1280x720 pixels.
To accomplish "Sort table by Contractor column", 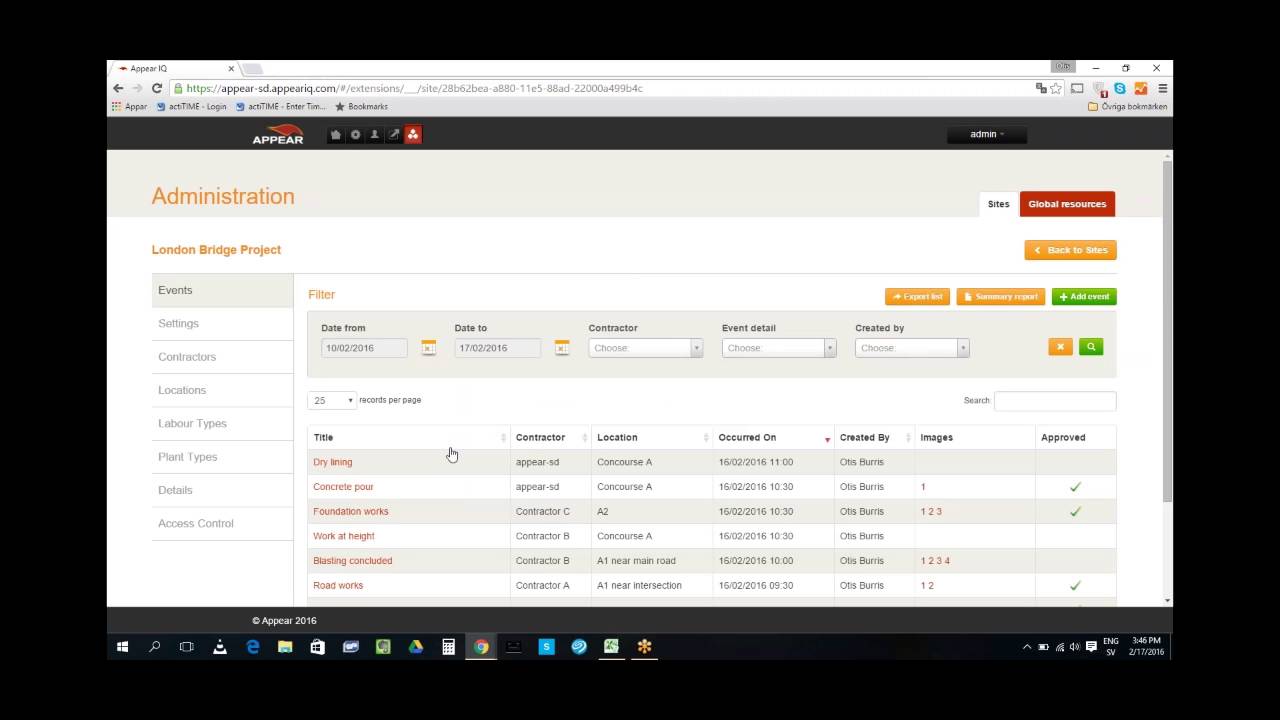I will (551, 437).
